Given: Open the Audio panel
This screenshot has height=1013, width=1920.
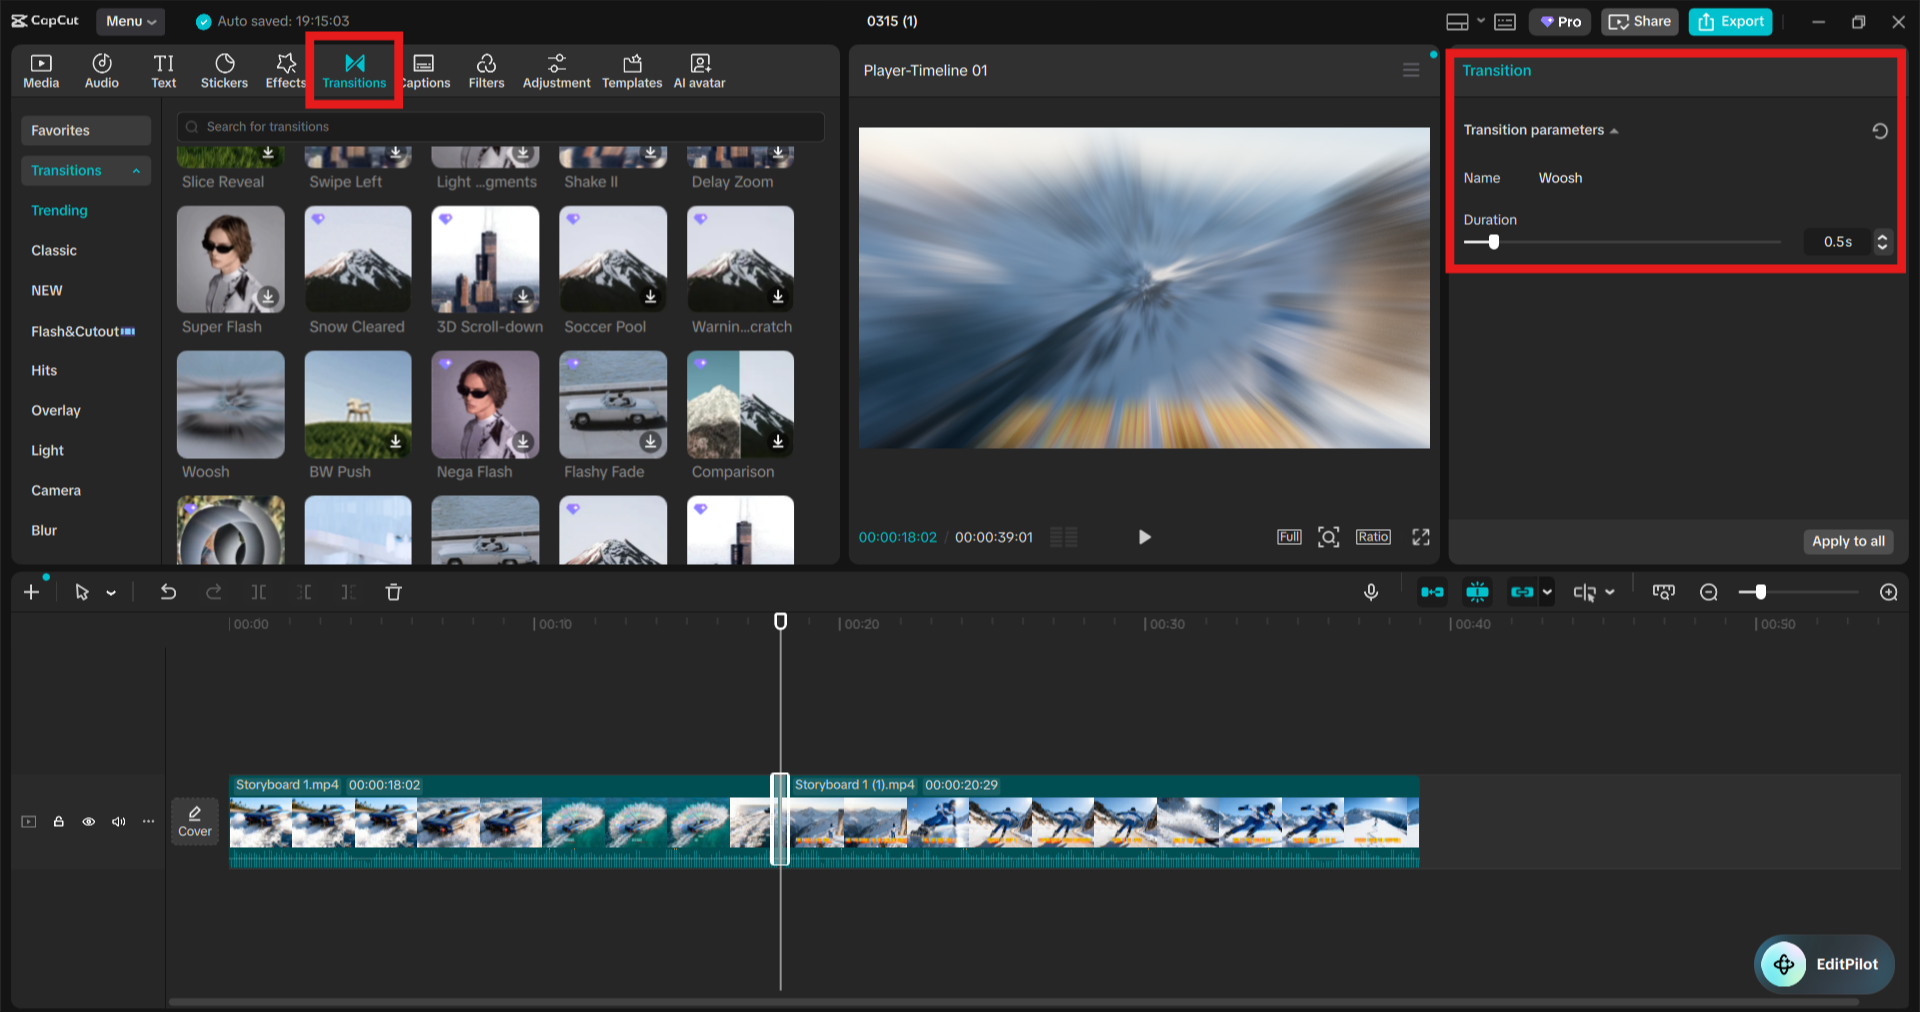Looking at the screenshot, I should point(101,70).
